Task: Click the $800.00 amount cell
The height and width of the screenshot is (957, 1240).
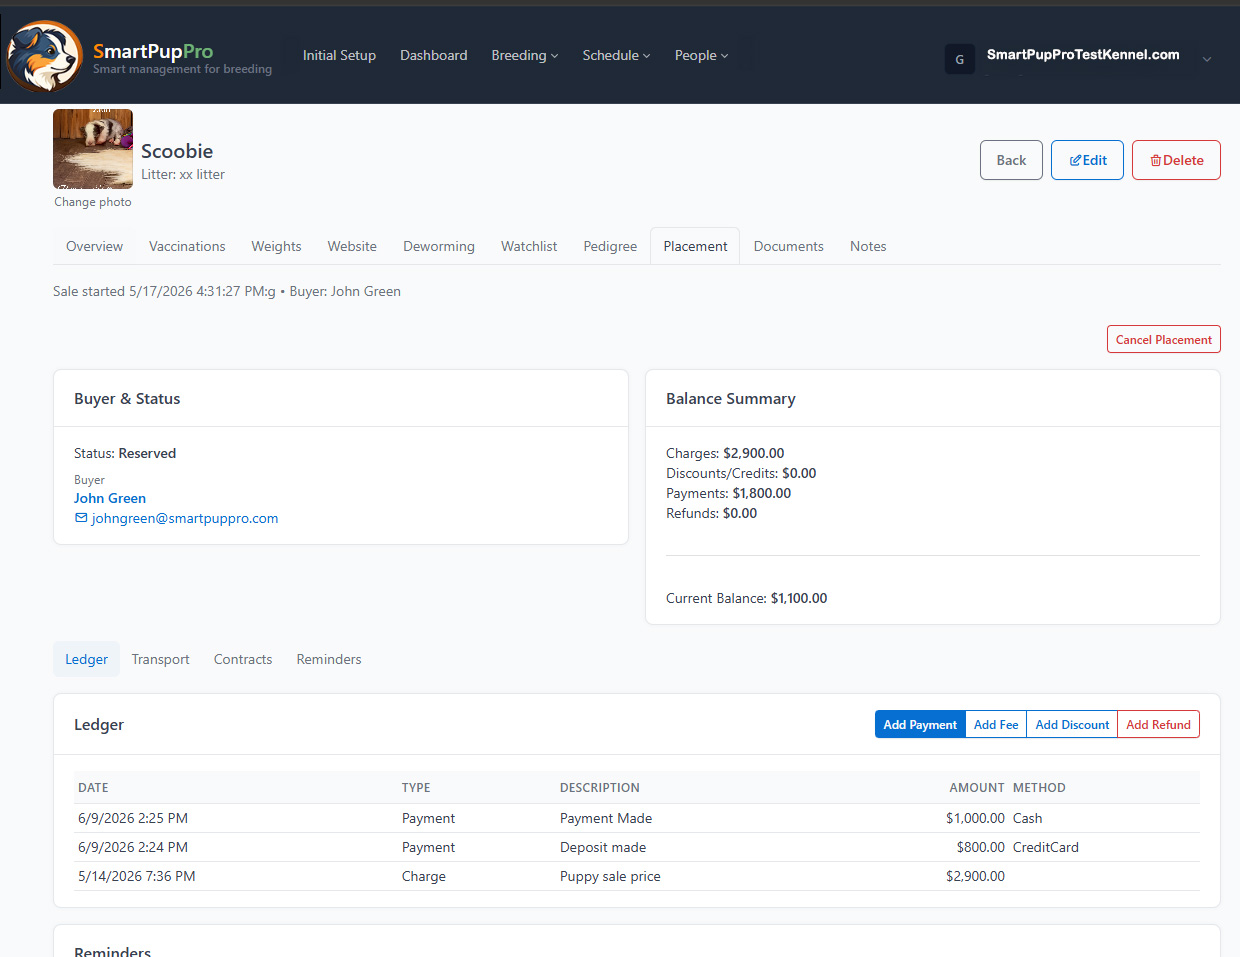Action: pos(980,847)
